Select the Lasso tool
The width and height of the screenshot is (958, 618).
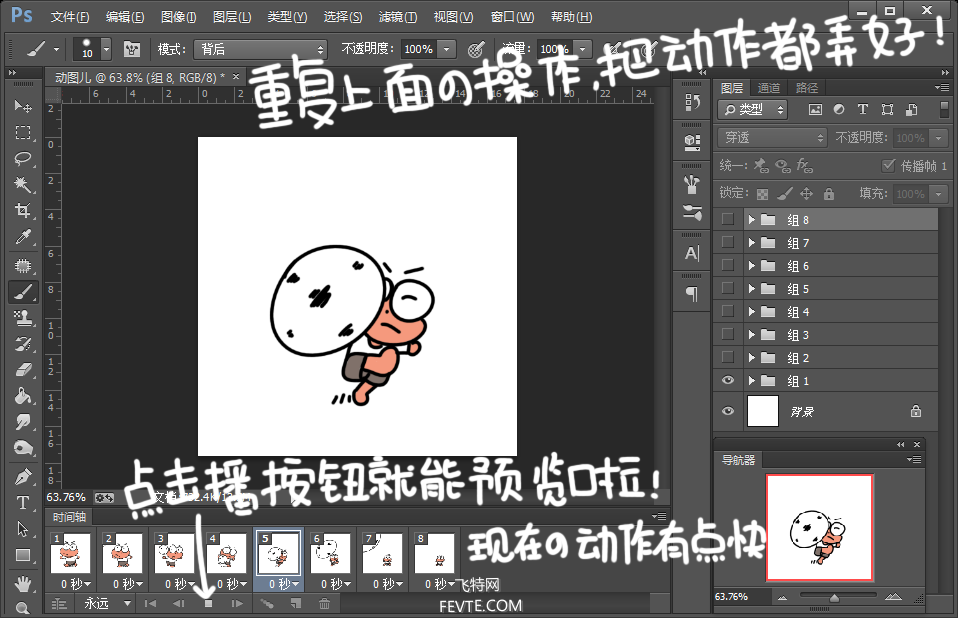pyautogui.click(x=23, y=159)
